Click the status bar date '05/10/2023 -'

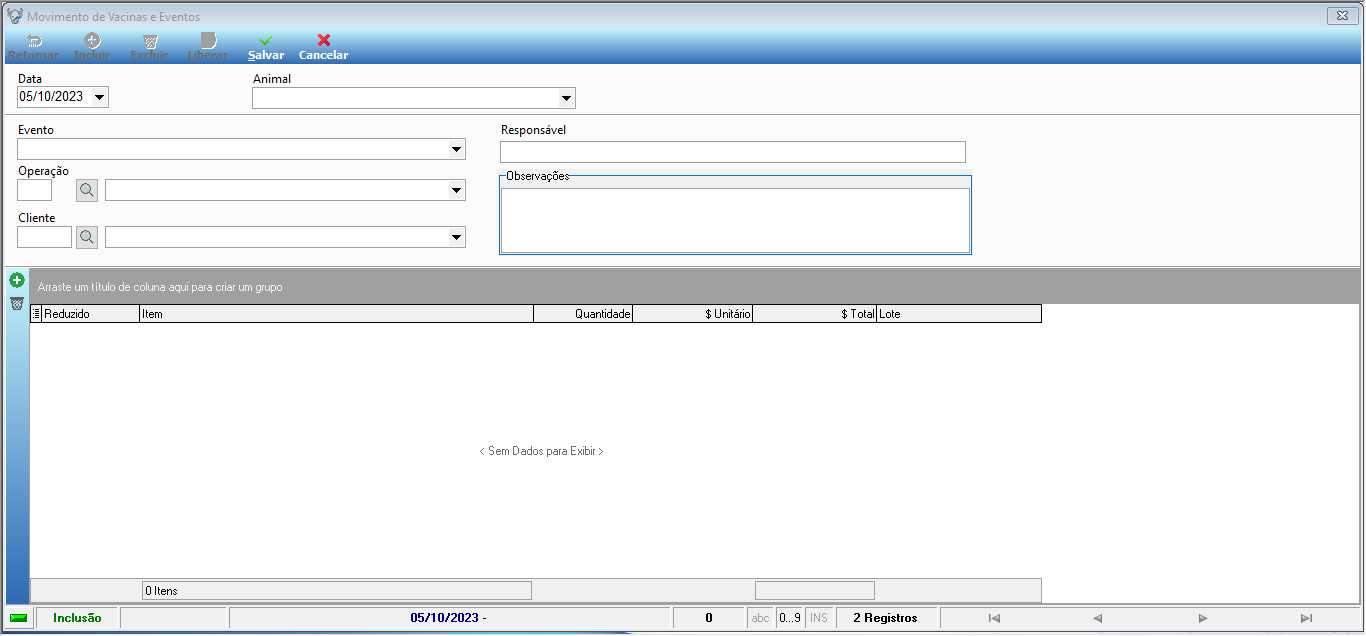448,618
